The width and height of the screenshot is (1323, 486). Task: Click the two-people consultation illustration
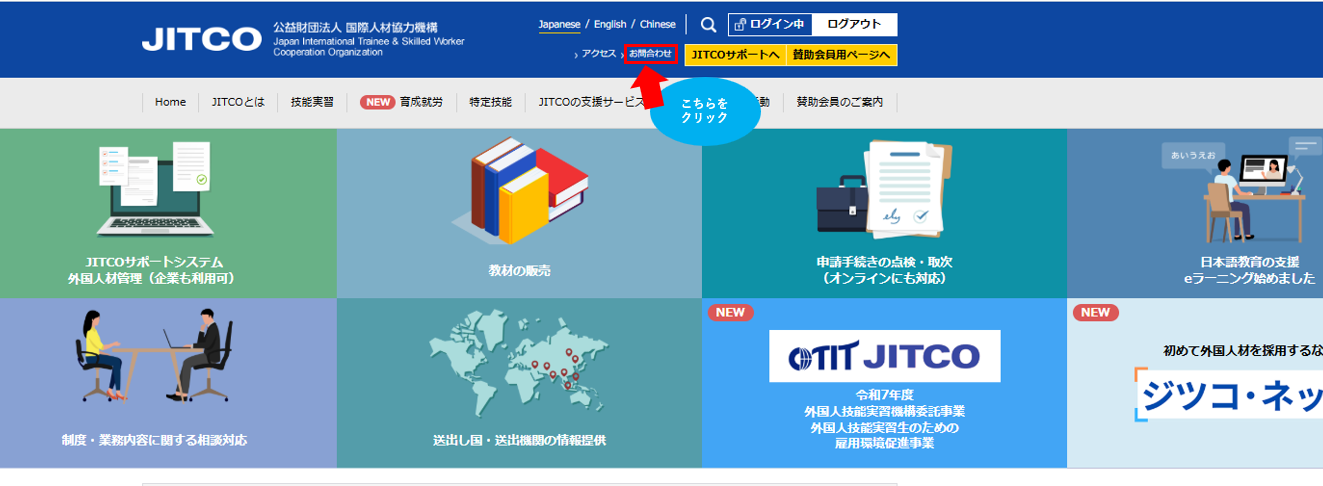click(158, 354)
